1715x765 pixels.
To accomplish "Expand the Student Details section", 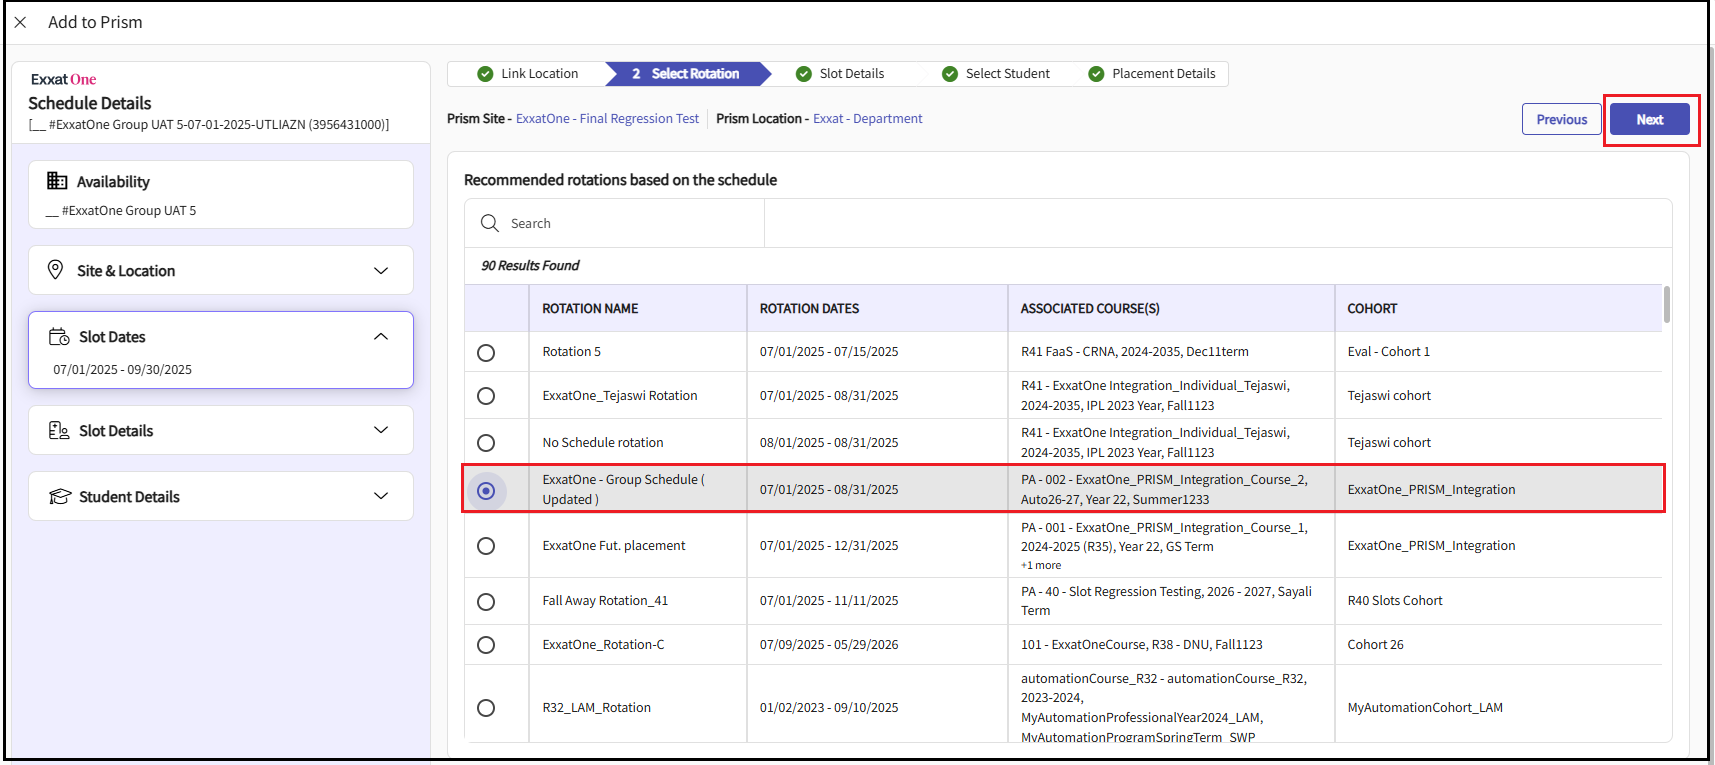I will 381,496.
